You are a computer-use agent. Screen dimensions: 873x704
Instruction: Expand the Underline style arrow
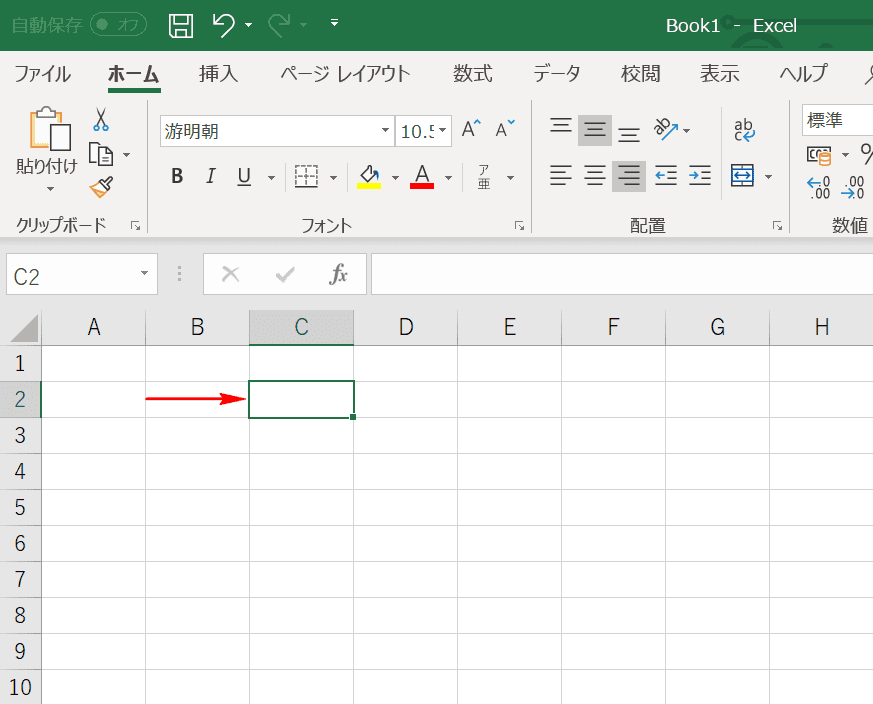pos(271,178)
